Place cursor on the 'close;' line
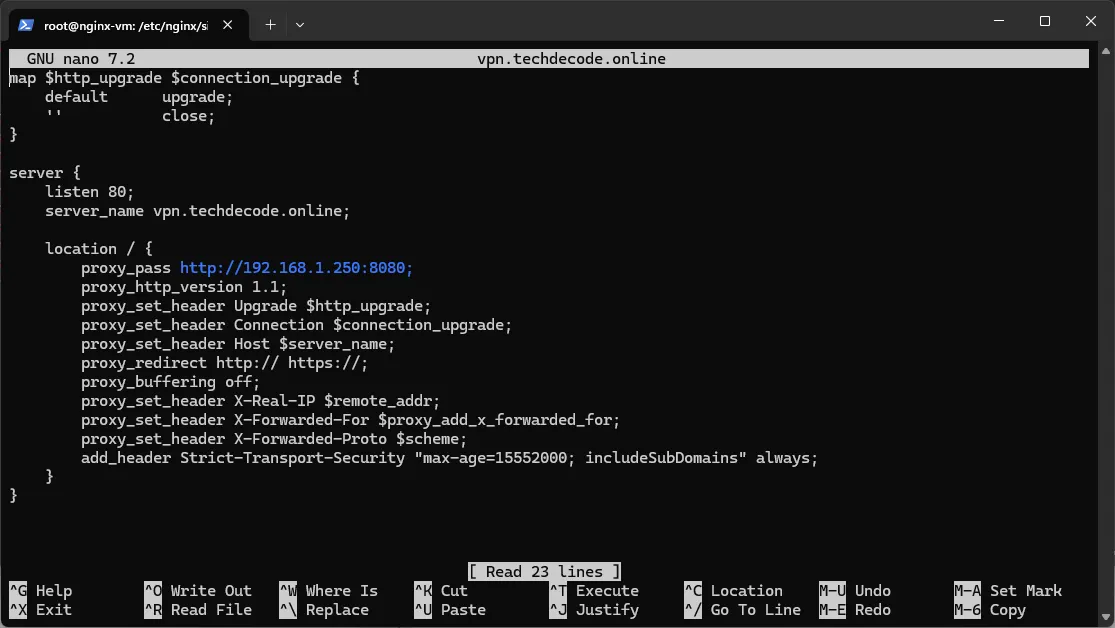The width and height of the screenshot is (1115, 628). [129, 116]
